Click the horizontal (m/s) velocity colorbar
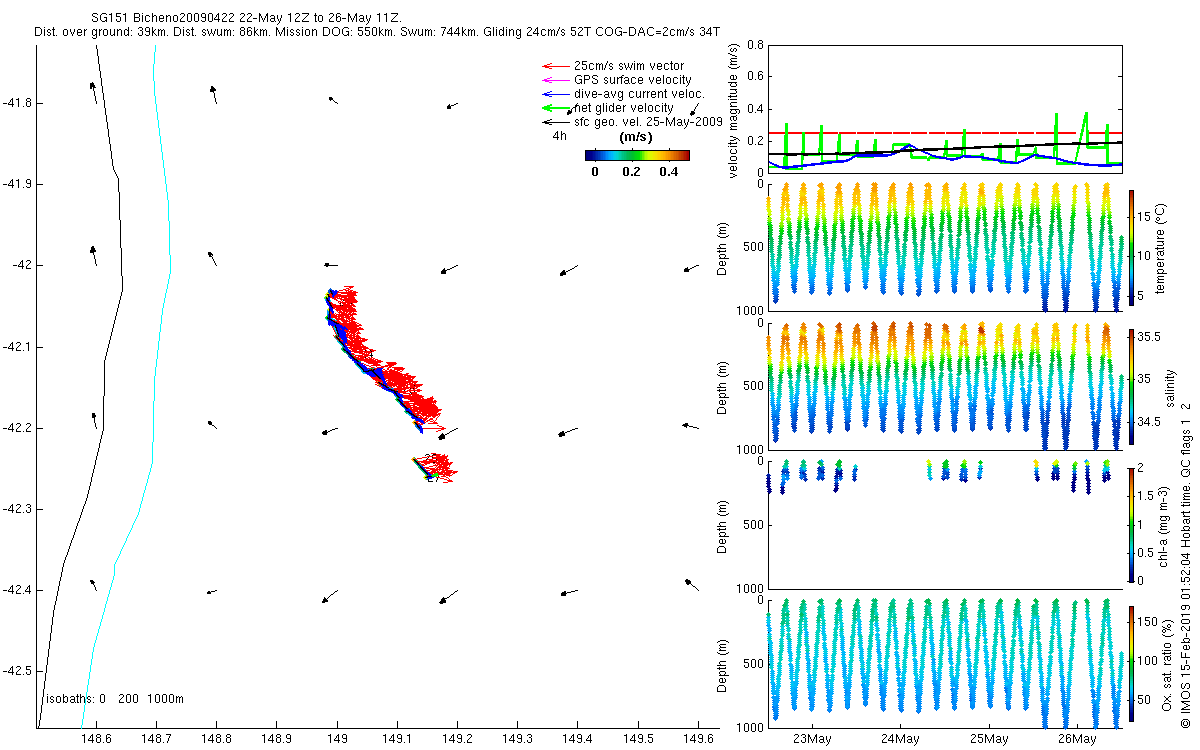 tap(637, 155)
